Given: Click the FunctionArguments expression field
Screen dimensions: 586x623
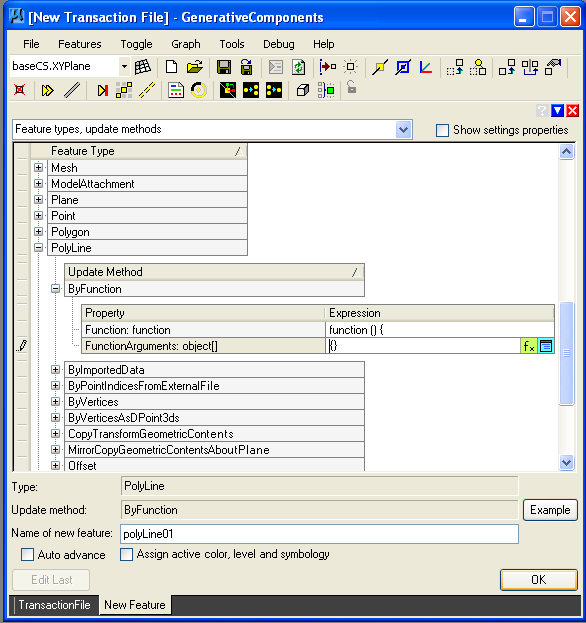Looking at the screenshot, I should tap(423, 346).
